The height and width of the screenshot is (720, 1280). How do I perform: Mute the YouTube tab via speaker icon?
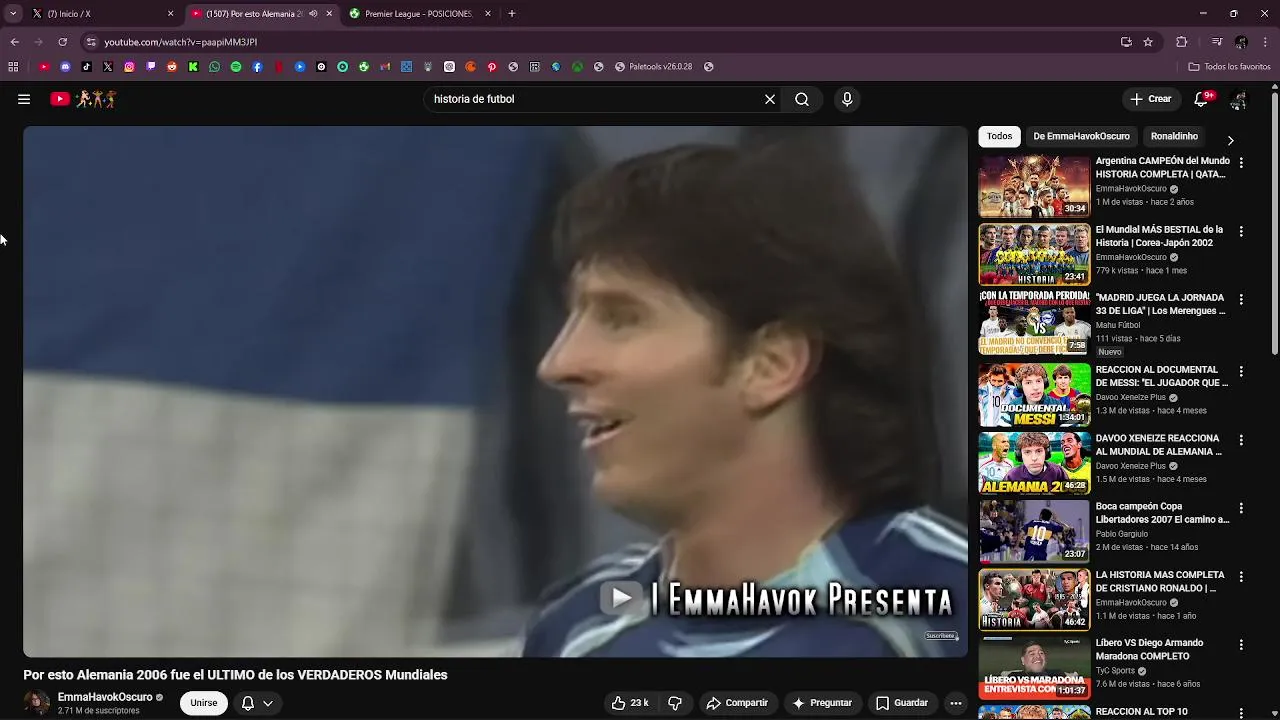(314, 14)
